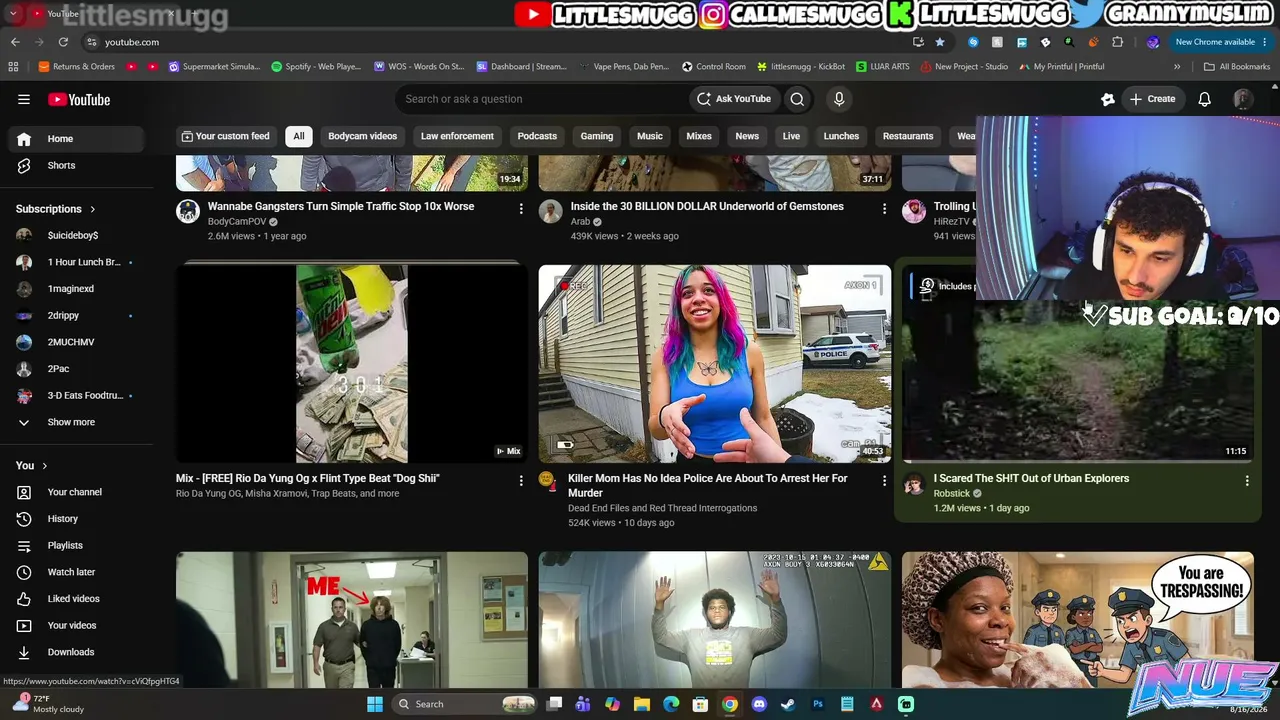Image resolution: width=1280 pixels, height=720 pixels.
Task: Open YouTube notifications bell
Action: [1205, 99]
